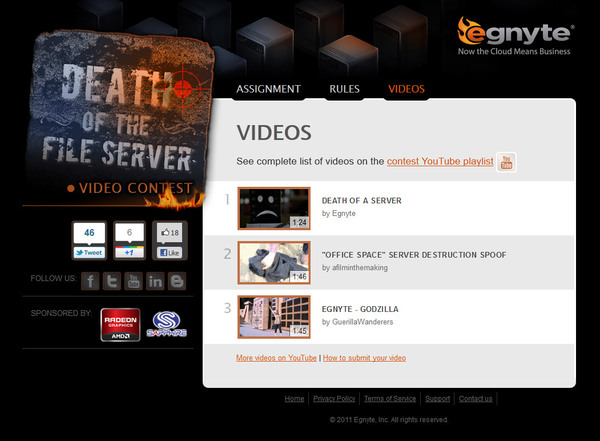Click the YouTube icon beside playlist link
Image resolution: width=600 pixels, height=441 pixels.
pos(506,162)
